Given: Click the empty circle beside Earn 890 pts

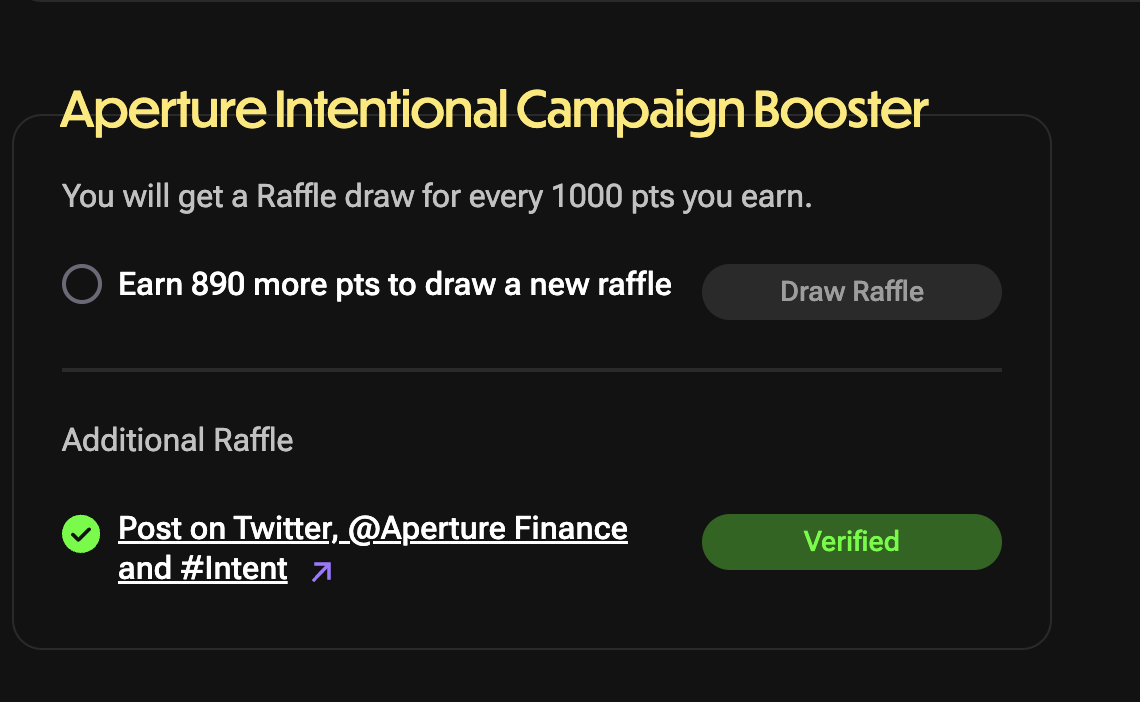Looking at the screenshot, I should pos(81,284).
